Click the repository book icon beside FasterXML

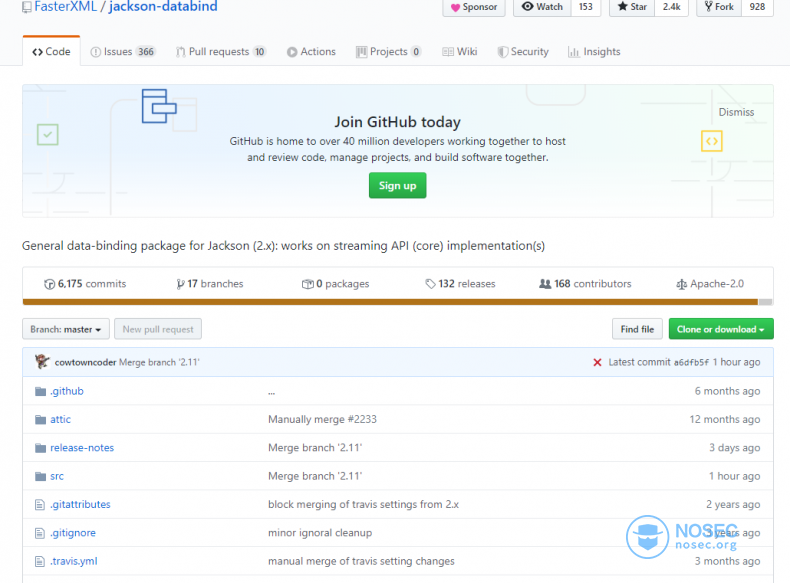coord(27,7)
